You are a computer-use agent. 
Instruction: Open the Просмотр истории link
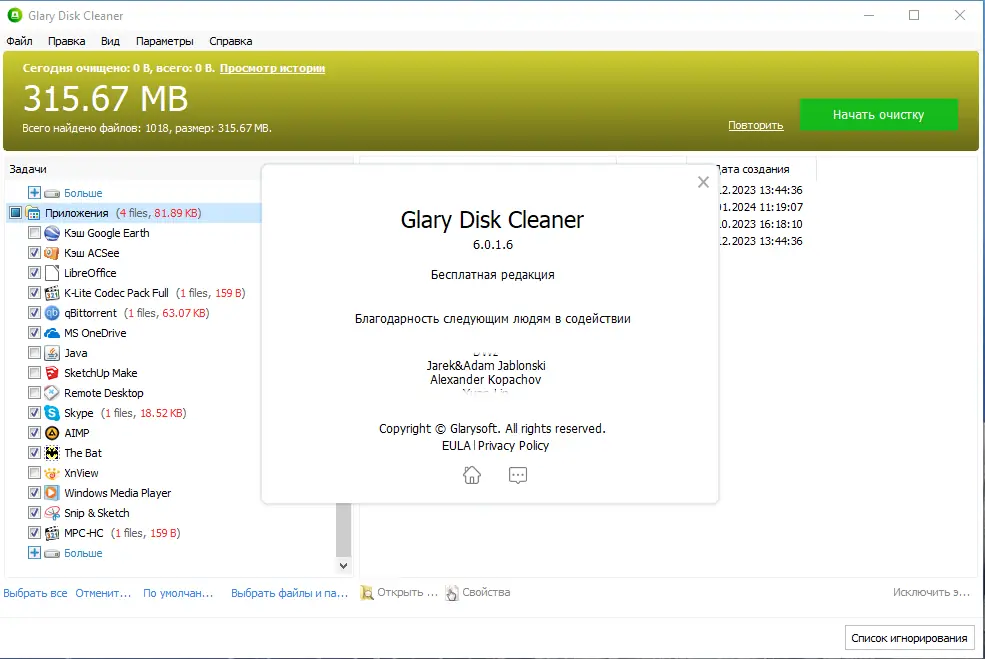click(x=272, y=68)
